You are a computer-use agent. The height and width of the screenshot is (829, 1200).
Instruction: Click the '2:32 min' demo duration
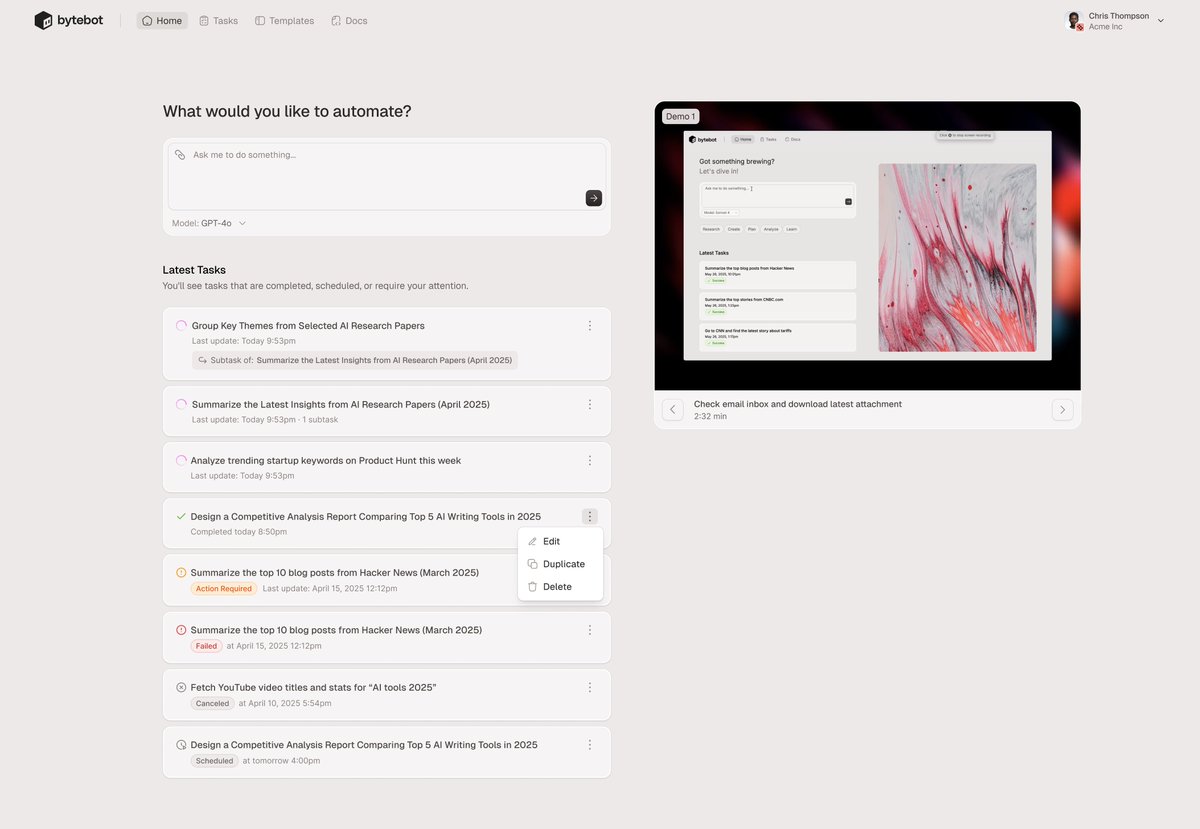711,416
